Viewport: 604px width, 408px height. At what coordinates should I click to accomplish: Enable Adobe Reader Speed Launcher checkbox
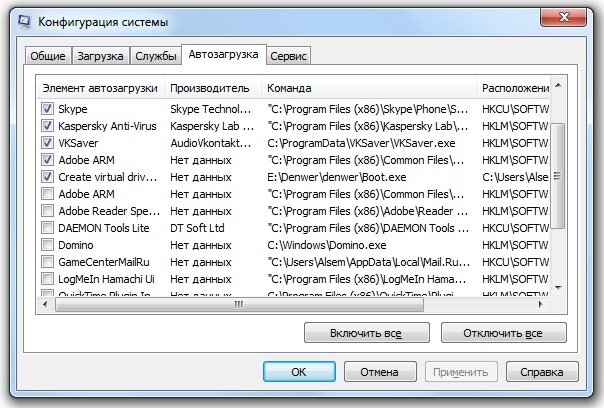click(47, 211)
